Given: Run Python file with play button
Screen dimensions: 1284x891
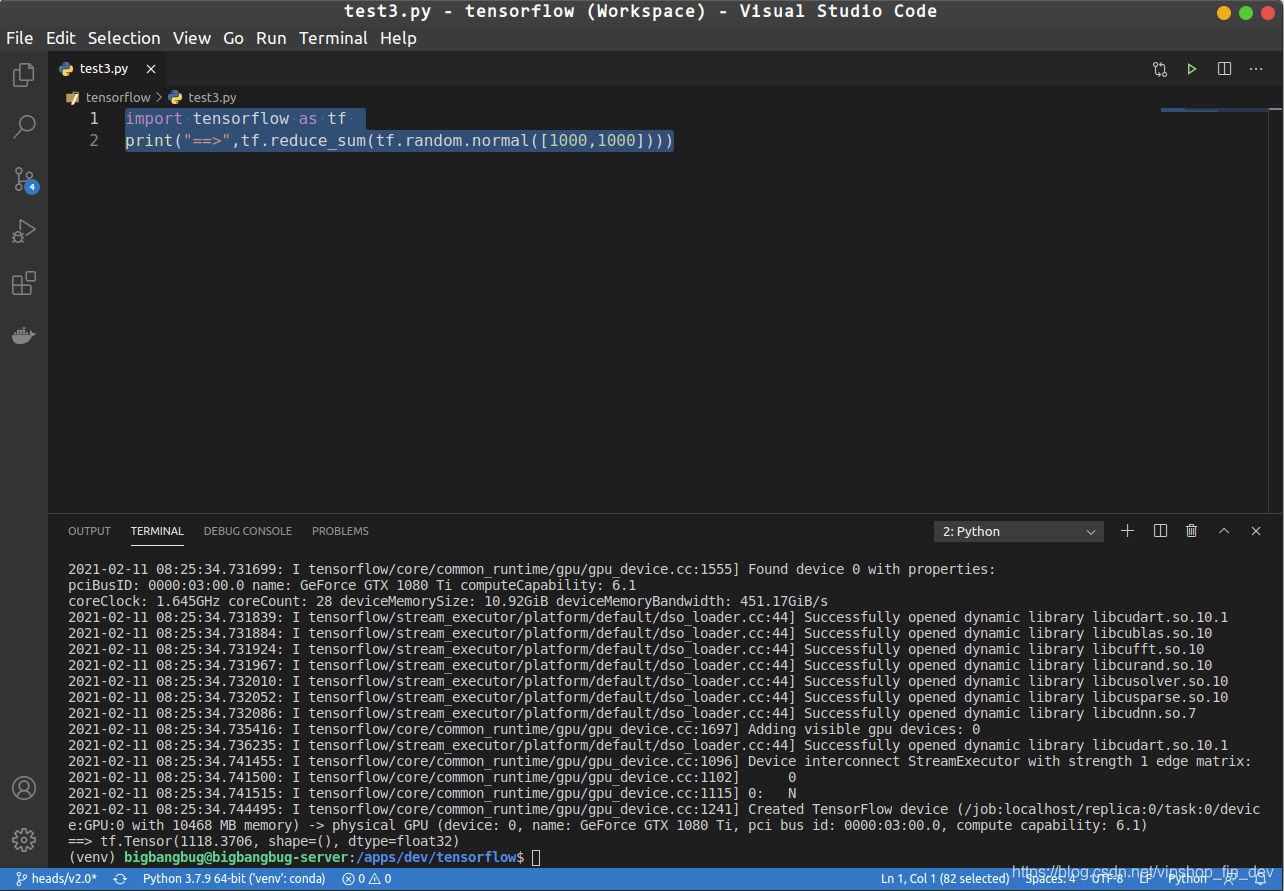Looking at the screenshot, I should pos(1192,69).
